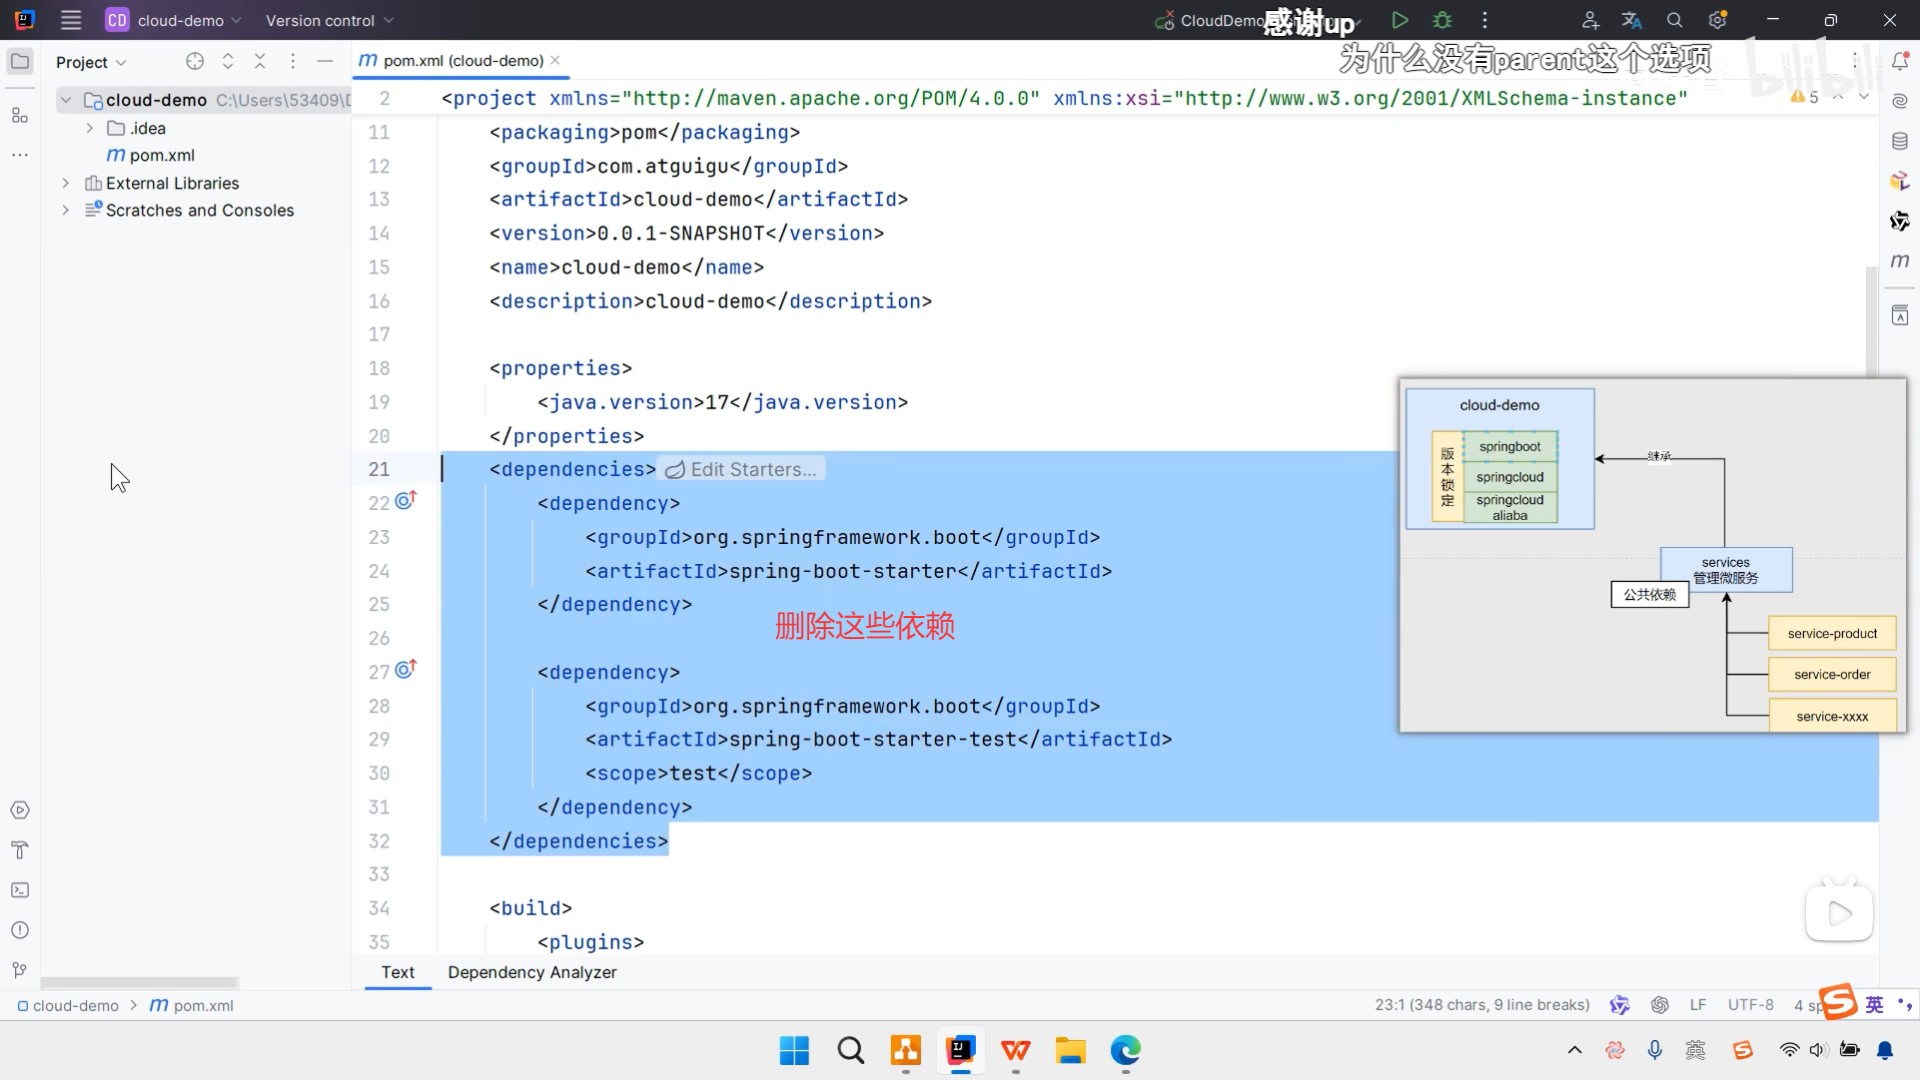
Task: Open the cloud-demo project dropdown
Action: click(180, 20)
